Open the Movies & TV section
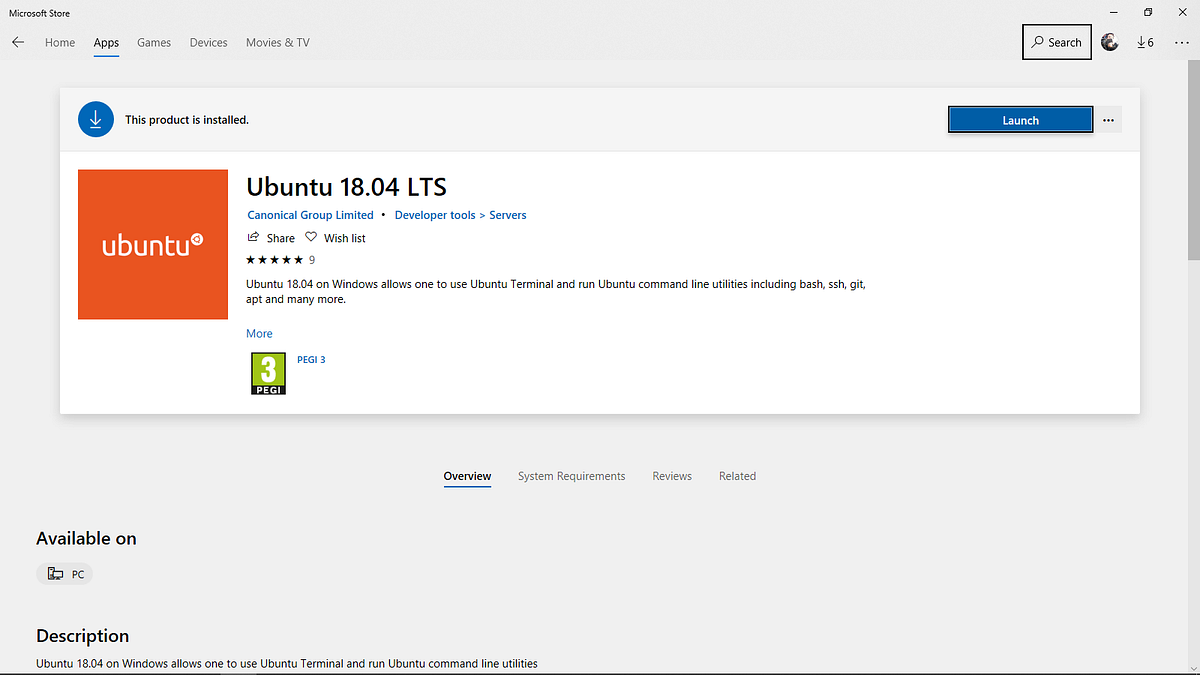Screen dimensions: 1200x675 point(277,42)
